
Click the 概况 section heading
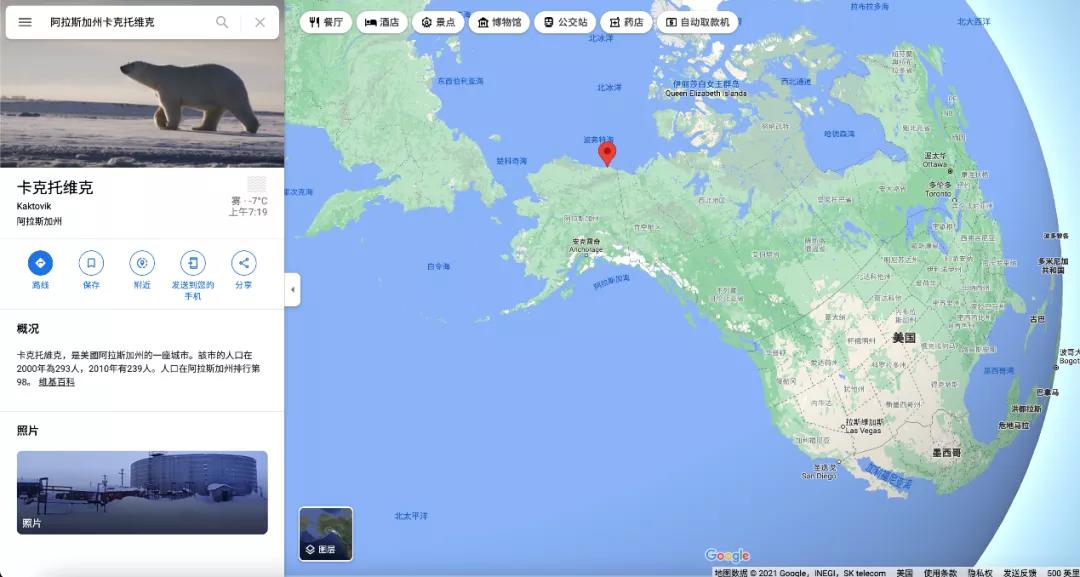[x=28, y=328]
